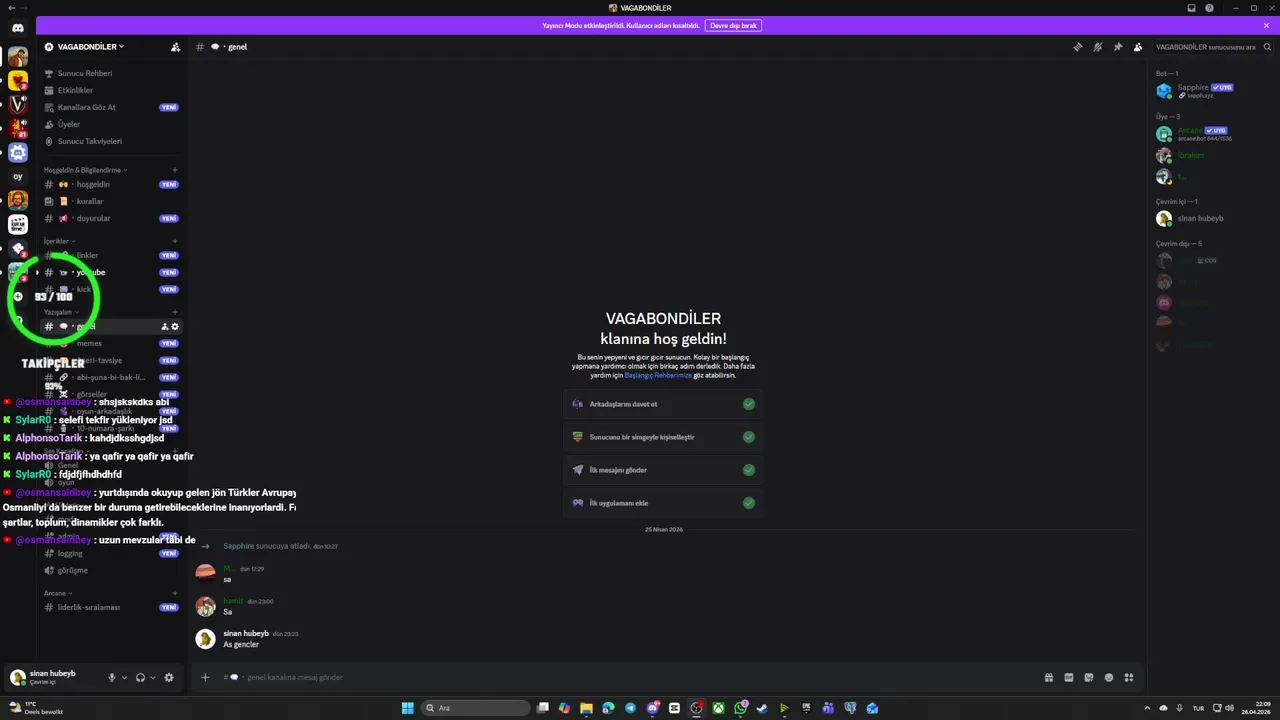
Task: Open Steam from the taskbar
Action: (x=762, y=708)
